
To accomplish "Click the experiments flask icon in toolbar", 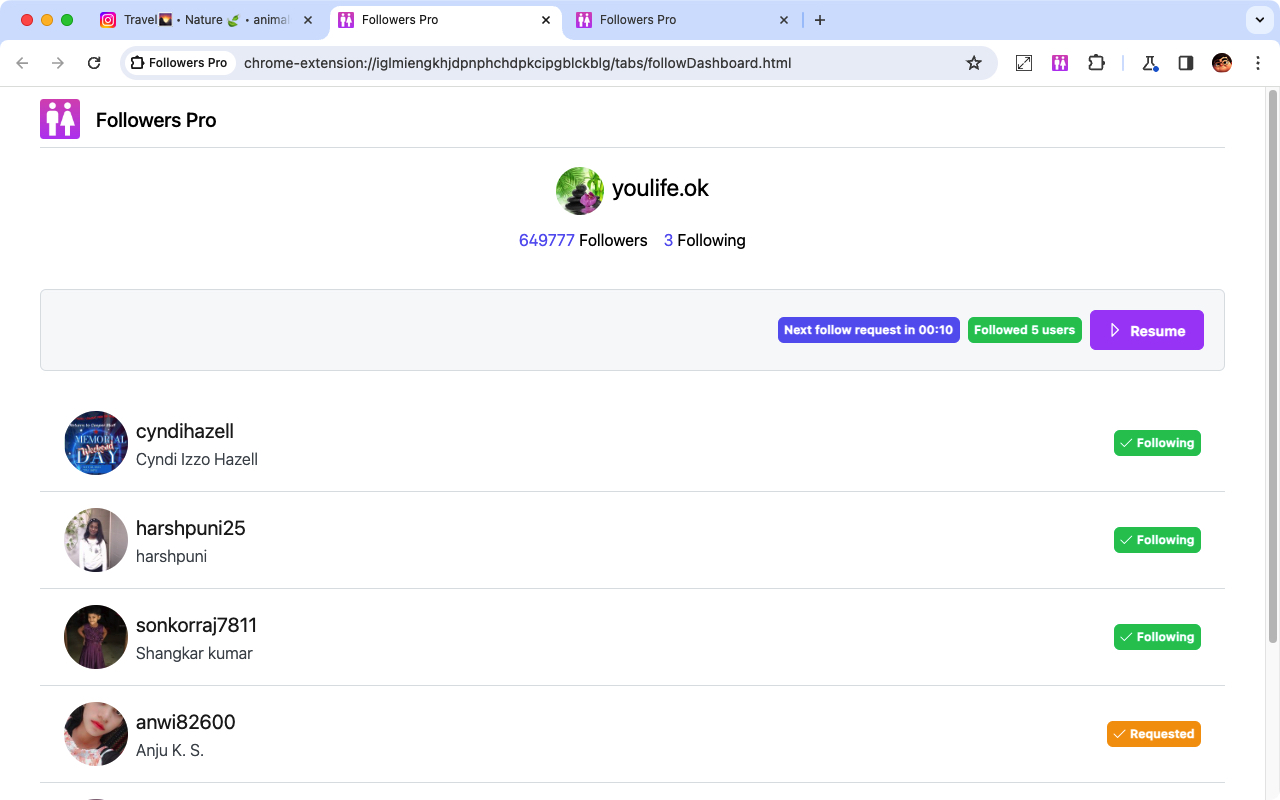I will pos(1148,62).
